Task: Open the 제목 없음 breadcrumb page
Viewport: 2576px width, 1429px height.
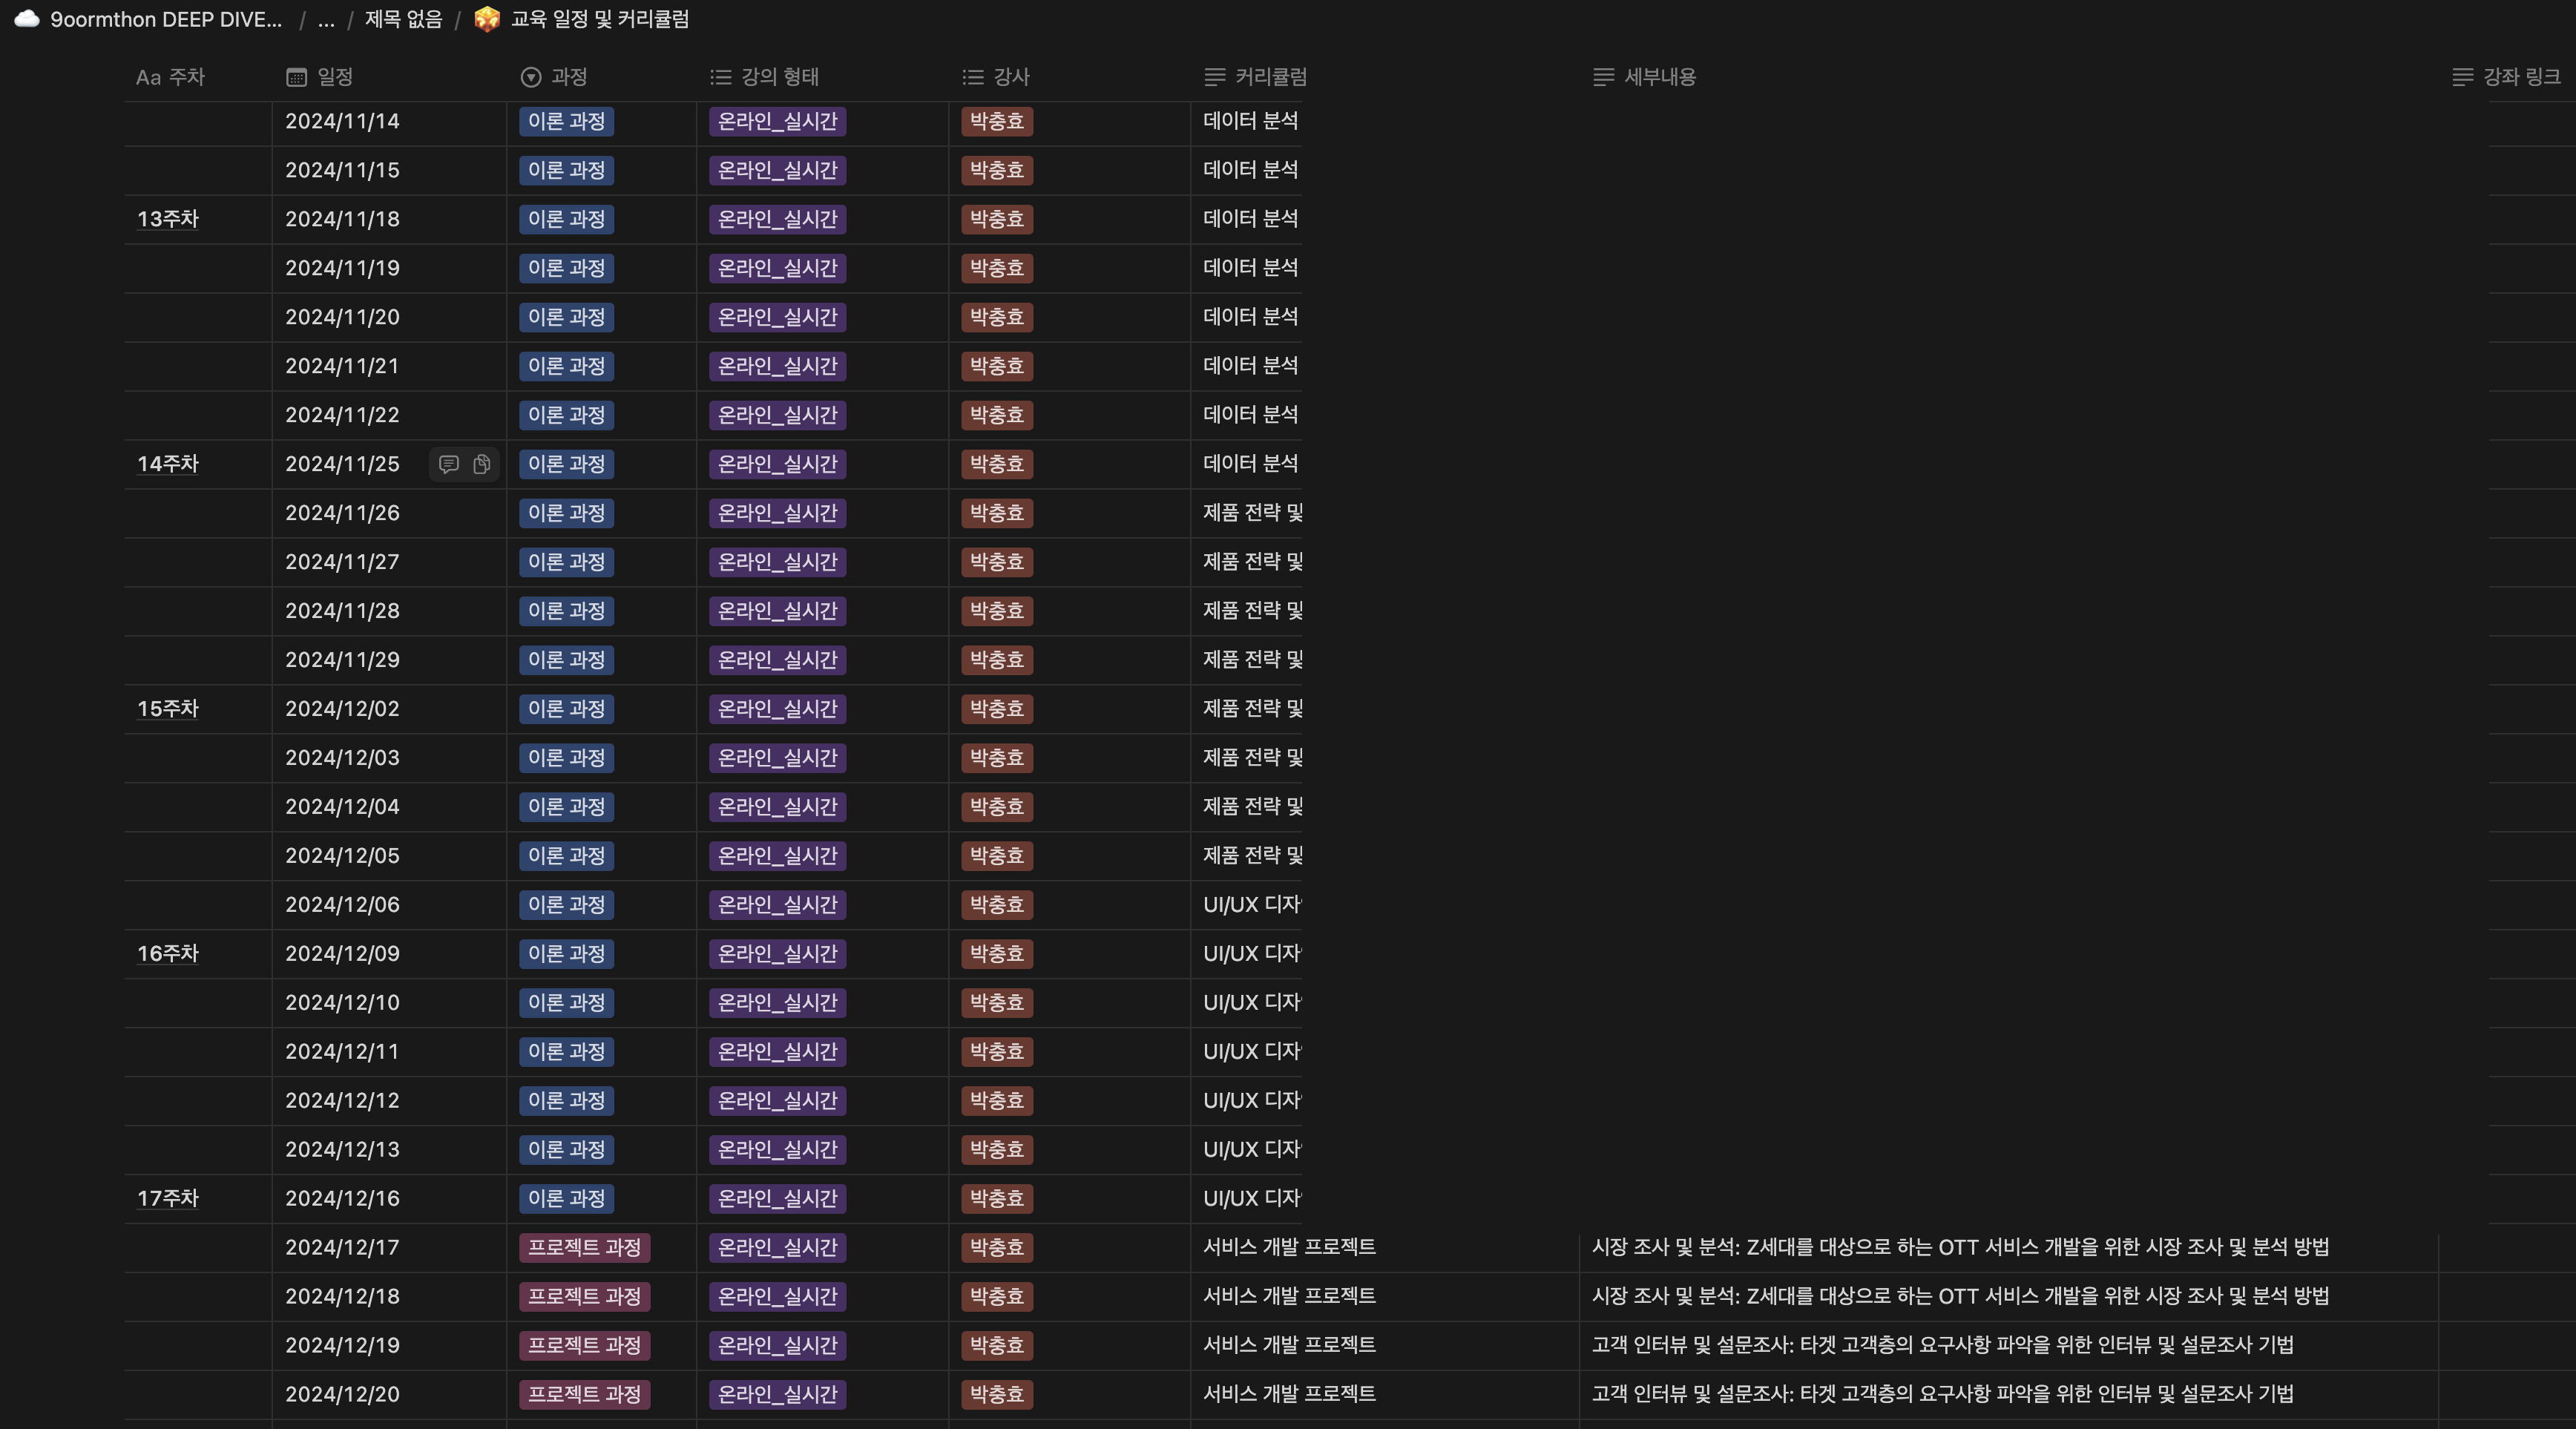Action: point(403,19)
